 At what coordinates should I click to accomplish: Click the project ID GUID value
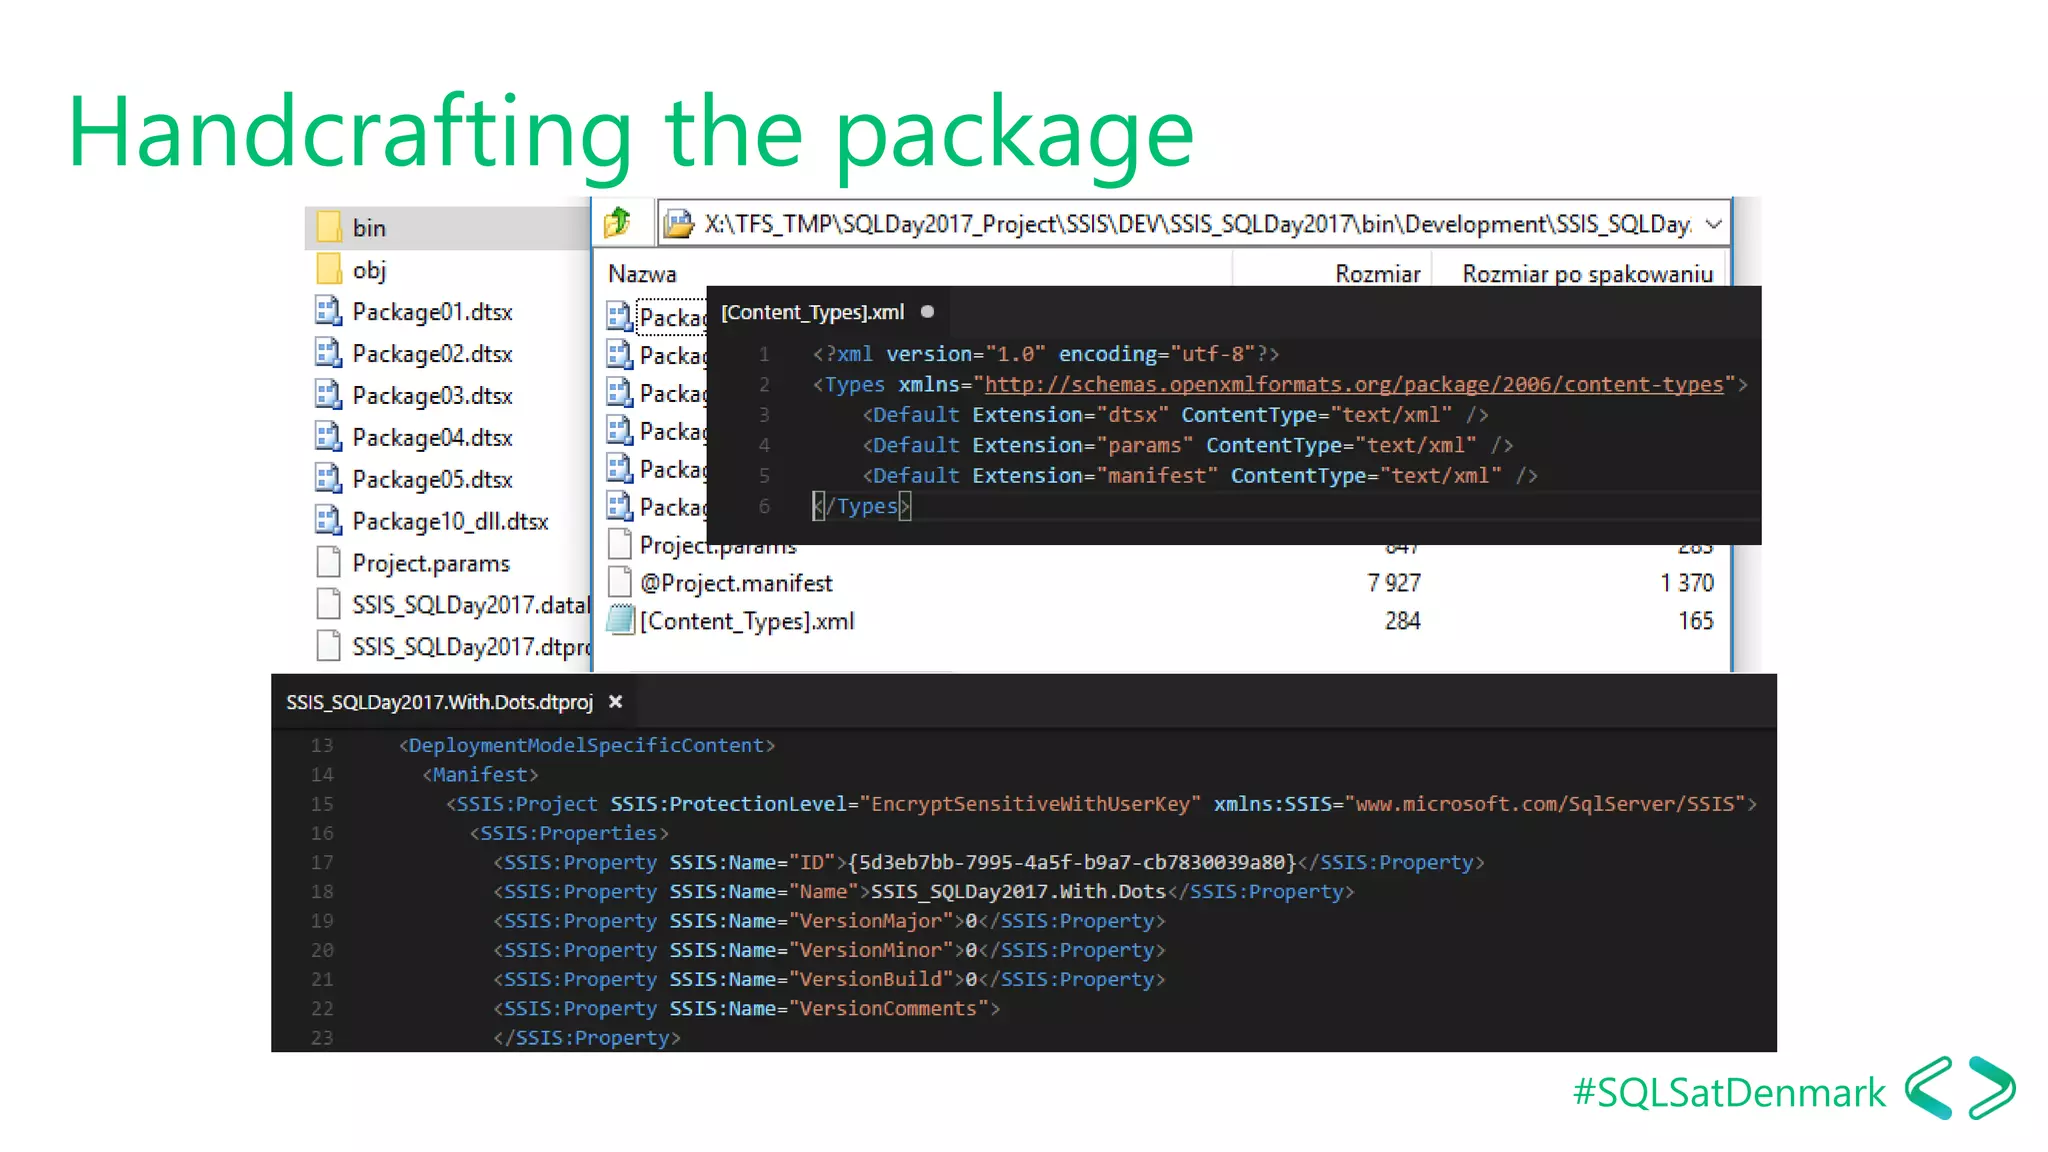1072,862
